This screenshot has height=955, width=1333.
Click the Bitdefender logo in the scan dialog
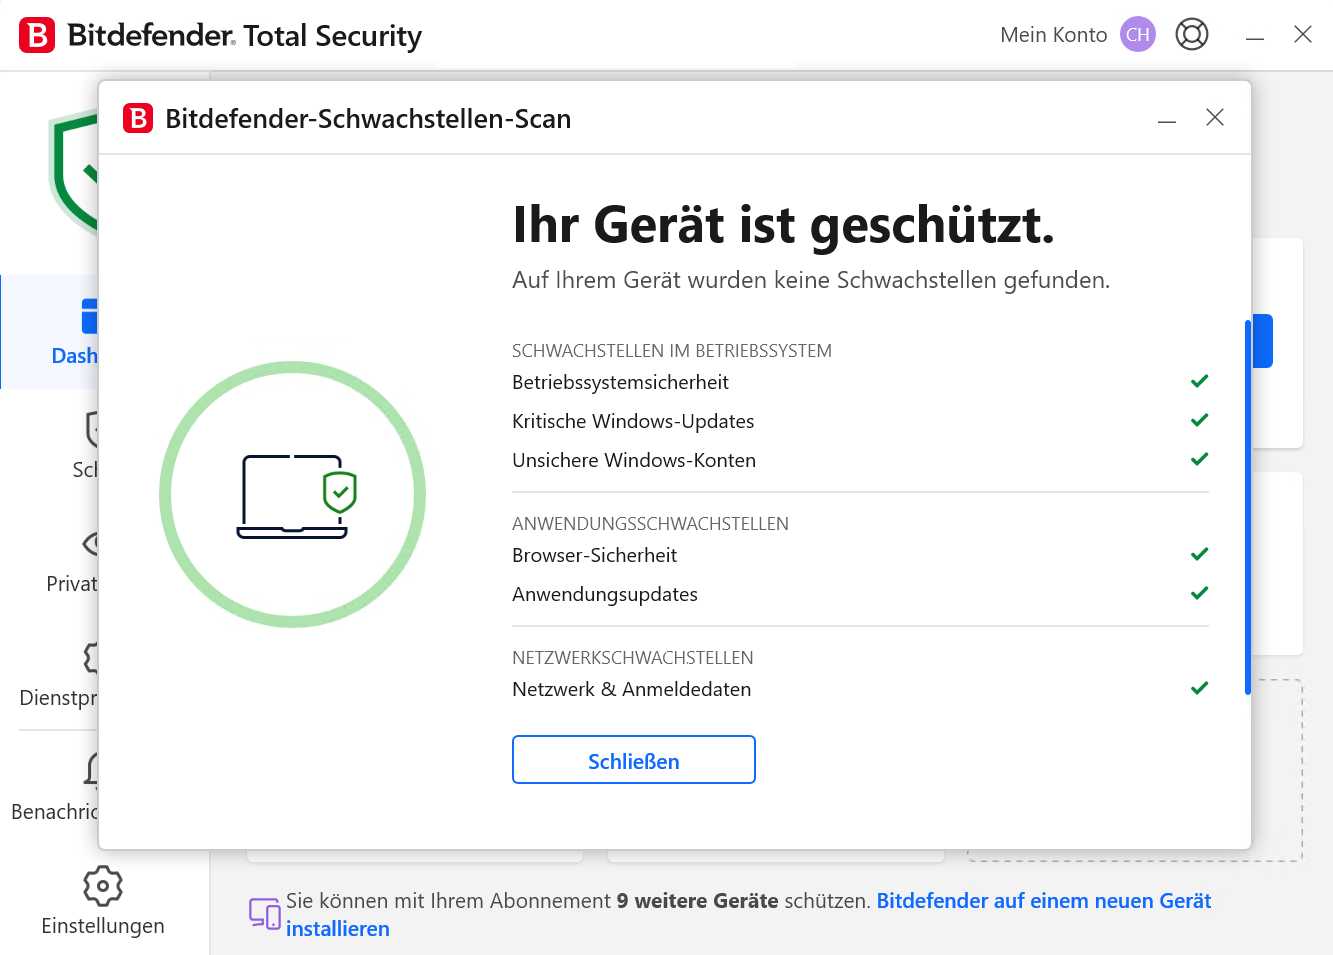[x=138, y=118]
